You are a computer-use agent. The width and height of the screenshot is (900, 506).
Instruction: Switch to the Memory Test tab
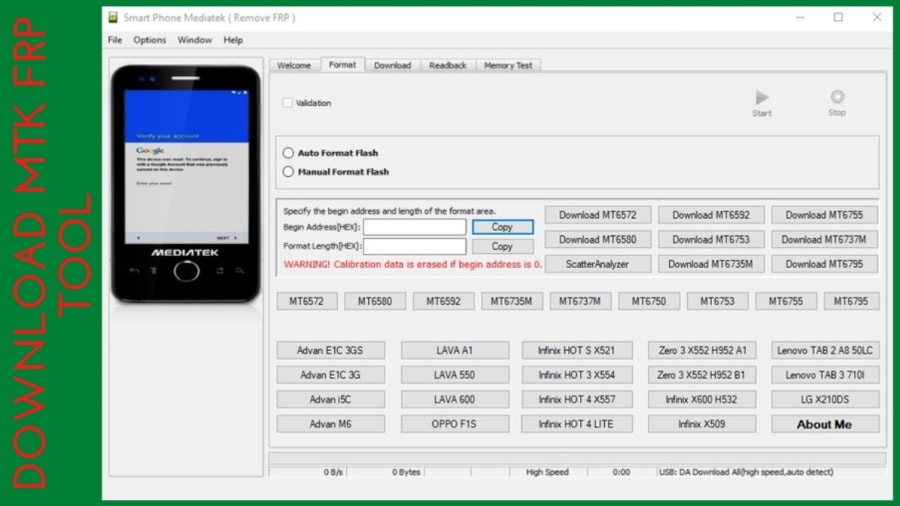pyautogui.click(x=508, y=65)
